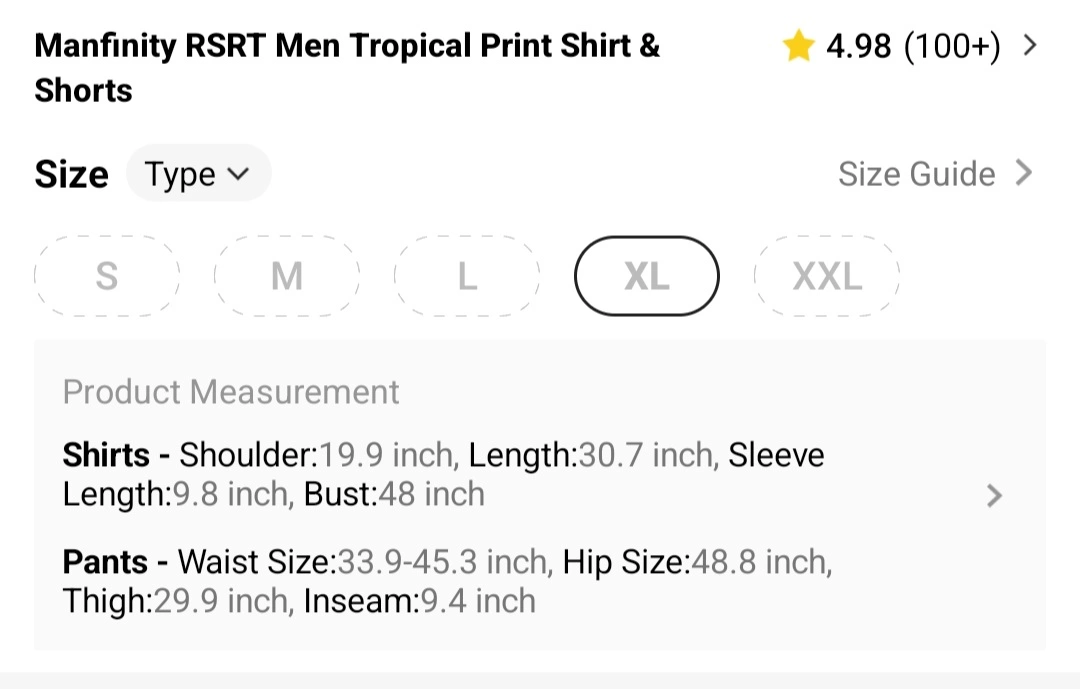Select size L
1080x689 pixels.
[x=467, y=276]
